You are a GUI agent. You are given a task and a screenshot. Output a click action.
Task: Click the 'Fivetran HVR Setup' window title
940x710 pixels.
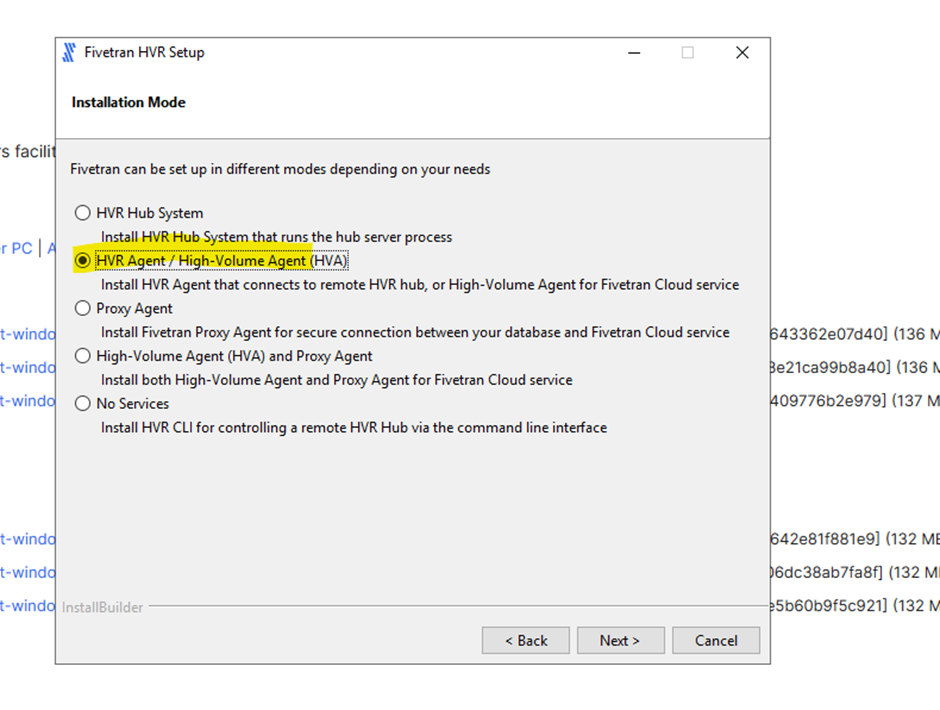pyautogui.click(x=144, y=53)
